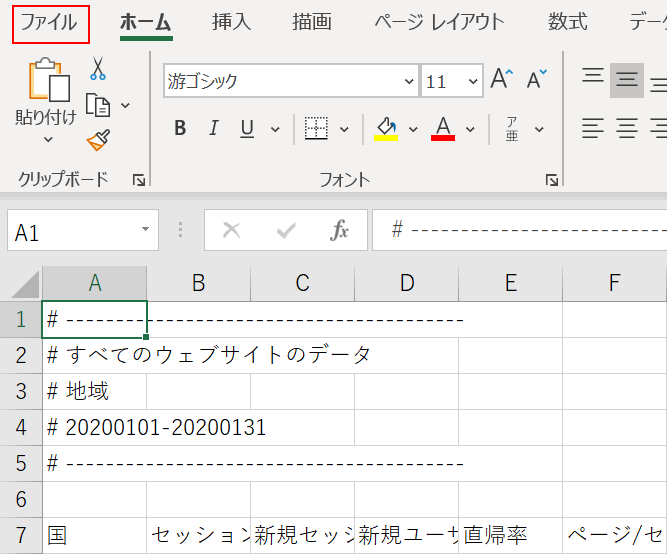Click the Borders icon in font group
Image resolution: width=667 pixels, height=554 pixels.
click(x=316, y=128)
